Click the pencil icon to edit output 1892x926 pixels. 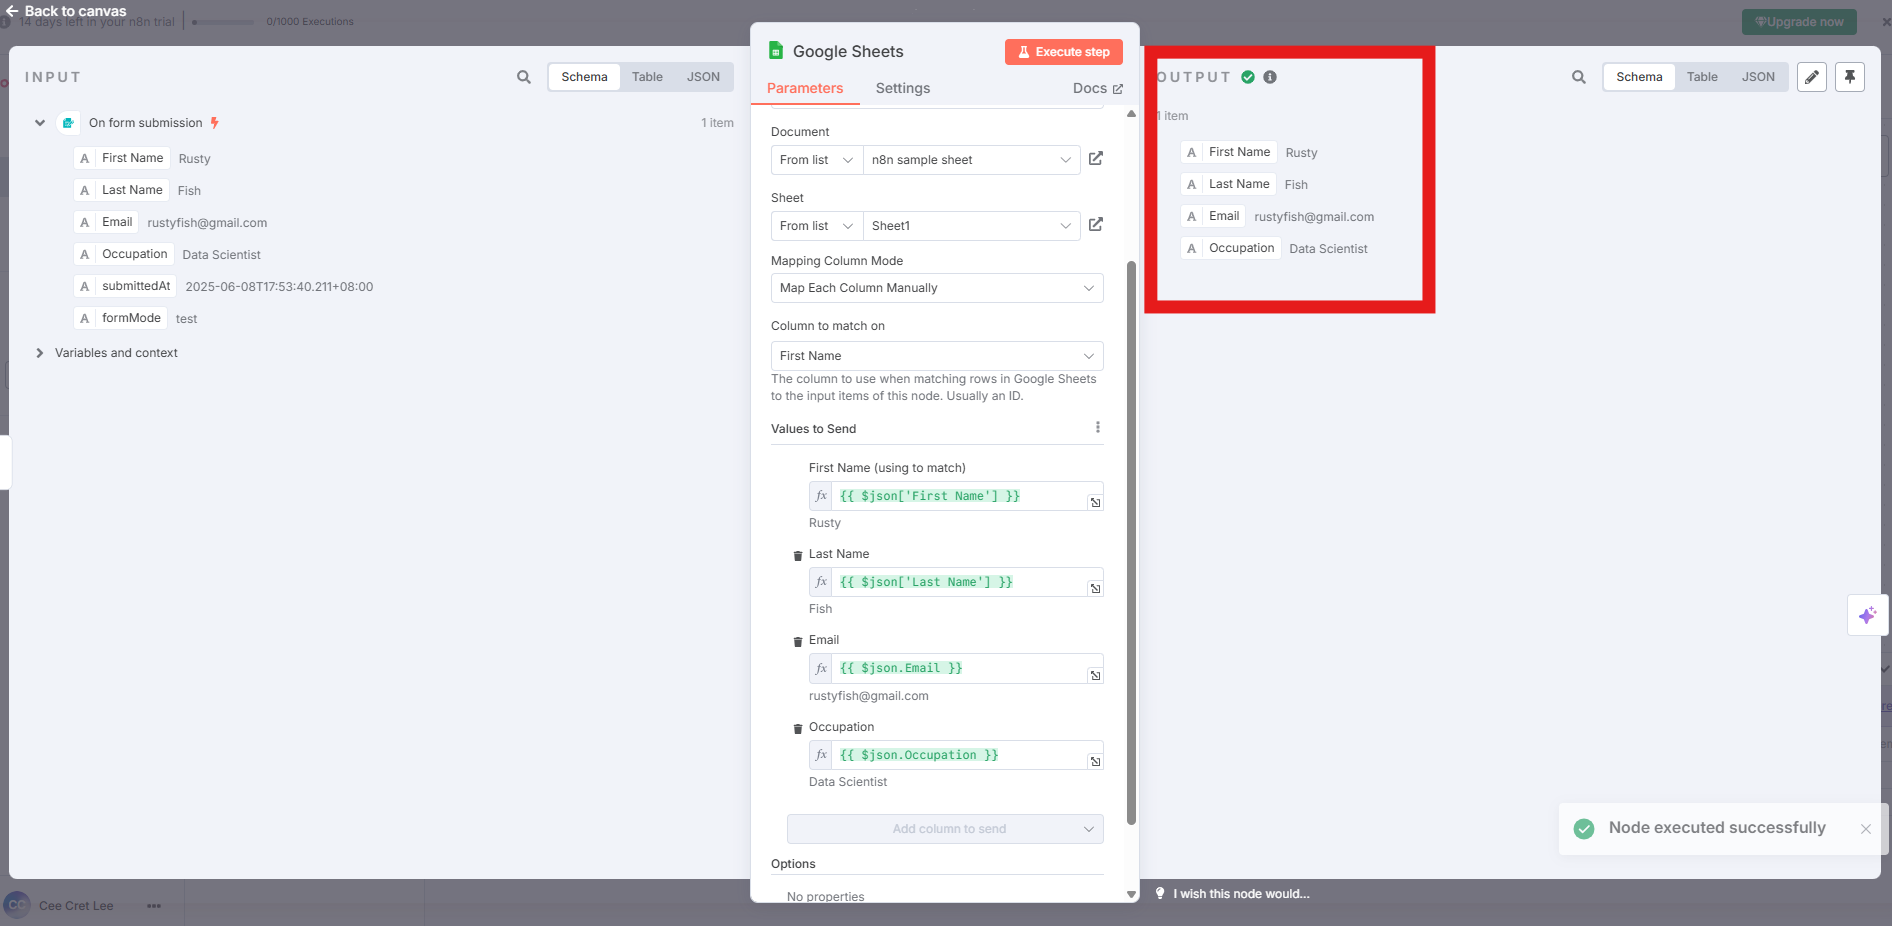[1811, 77]
